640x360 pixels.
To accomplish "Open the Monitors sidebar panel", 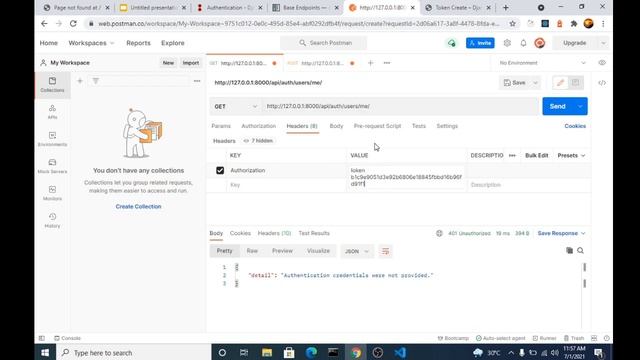I will click(x=52, y=193).
